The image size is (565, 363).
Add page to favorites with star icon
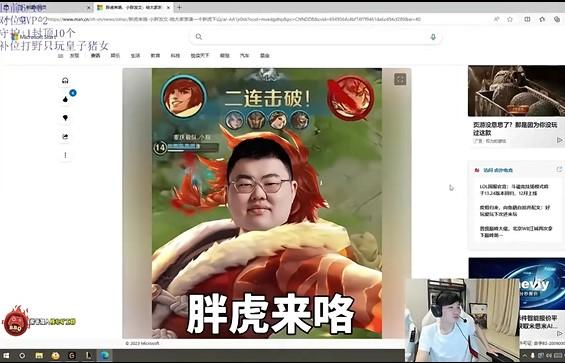(x=510, y=19)
